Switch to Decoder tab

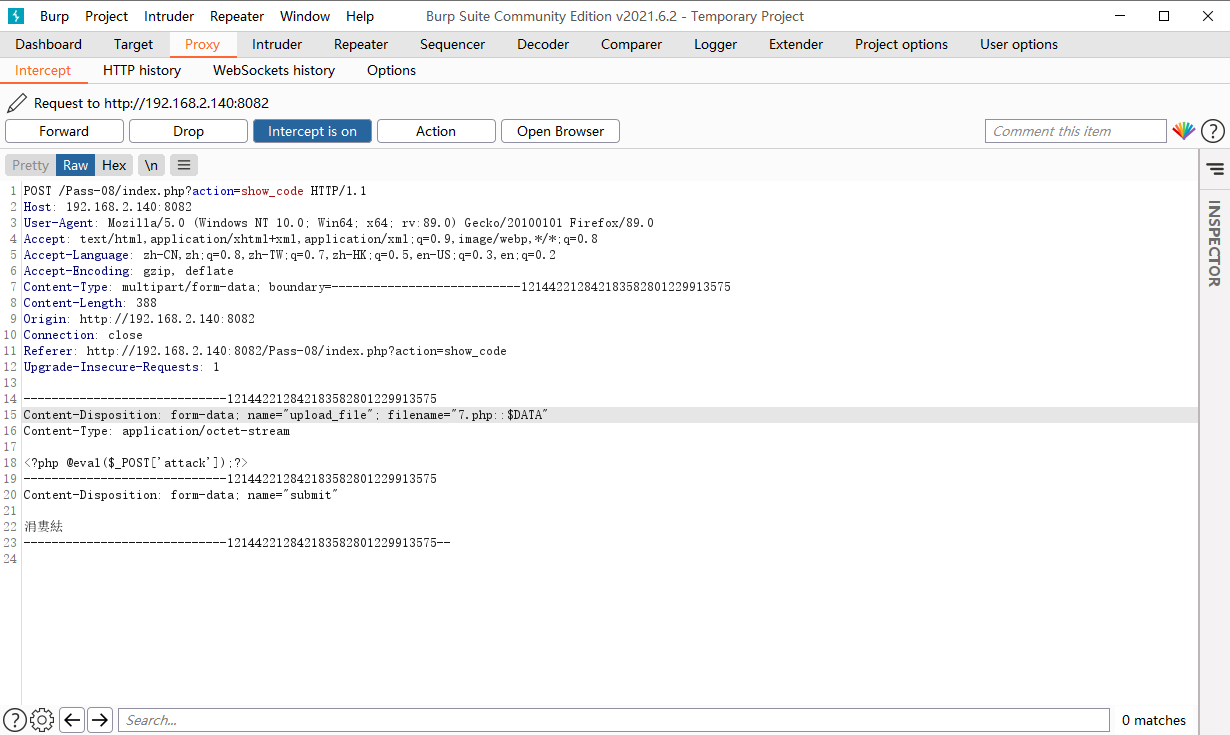click(543, 44)
